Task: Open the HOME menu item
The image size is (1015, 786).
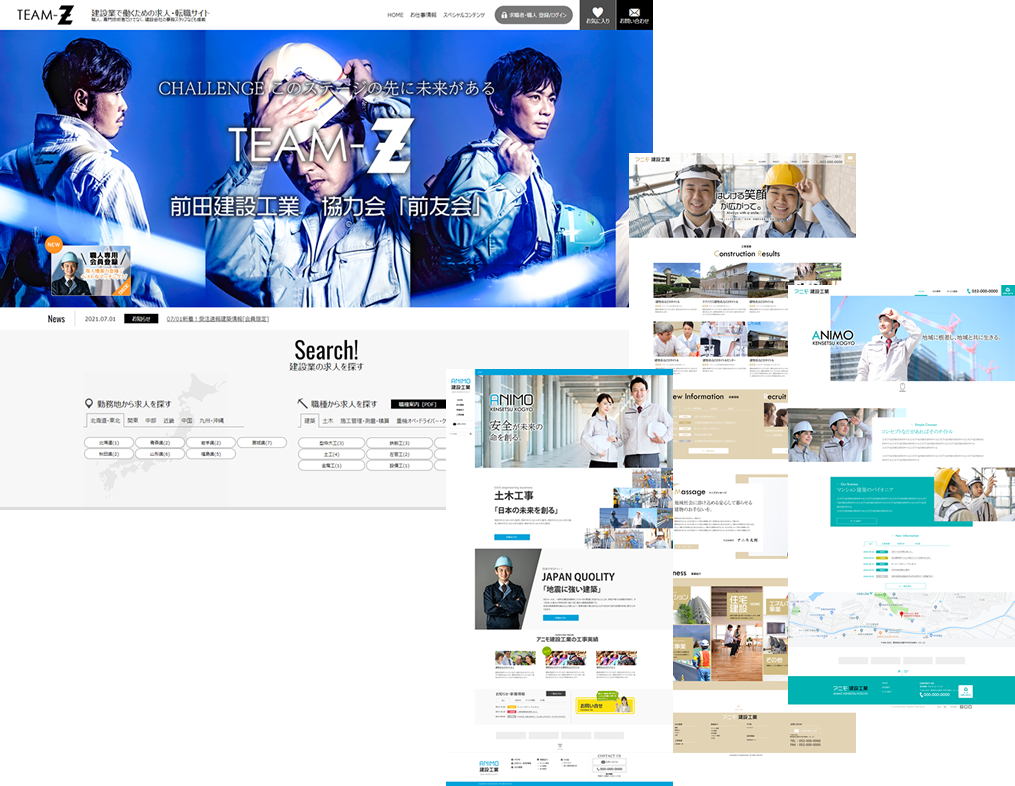Action: pos(395,16)
